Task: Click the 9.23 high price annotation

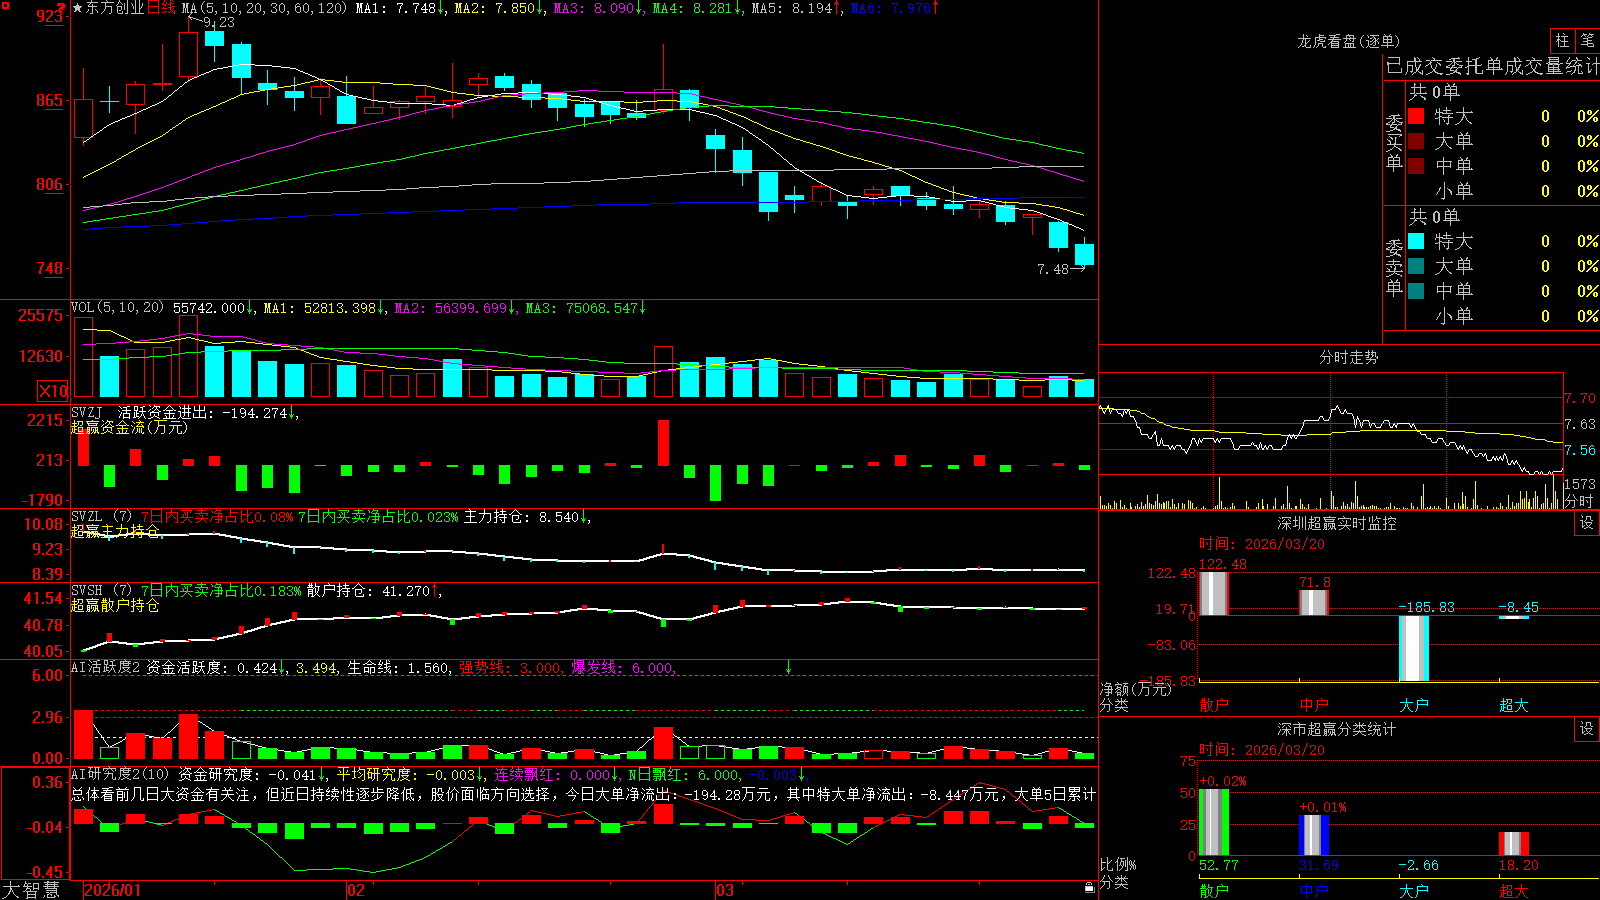Action: click(x=218, y=22)
